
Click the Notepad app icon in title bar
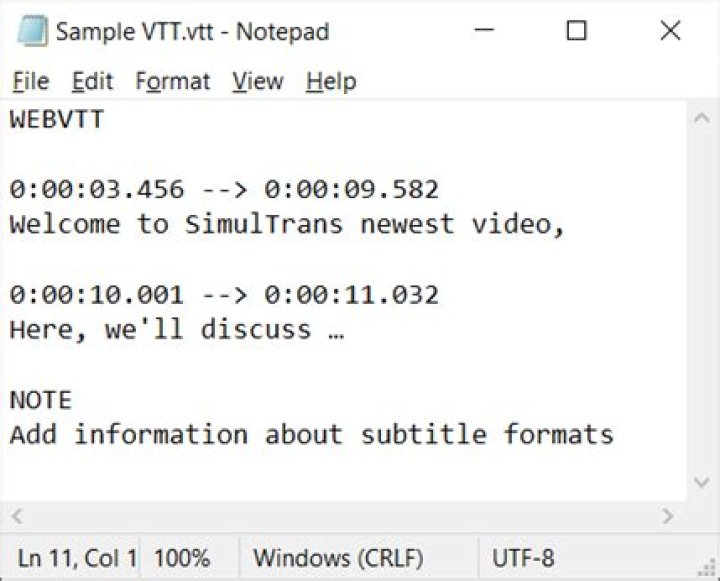(32, 31)
